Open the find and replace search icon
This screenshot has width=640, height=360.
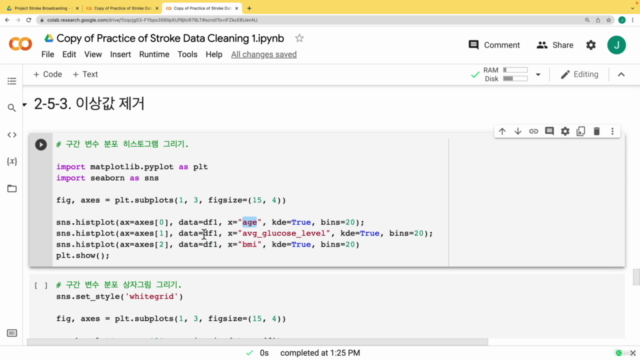point(12,108)
